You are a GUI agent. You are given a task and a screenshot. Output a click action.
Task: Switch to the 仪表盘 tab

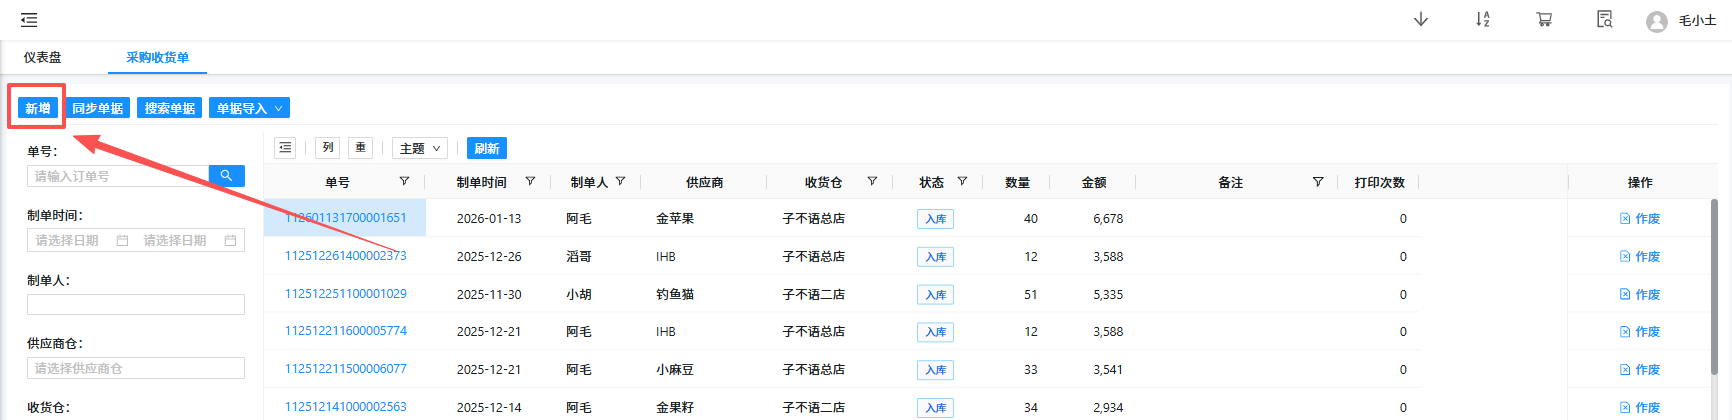click(x=43, y=58)
